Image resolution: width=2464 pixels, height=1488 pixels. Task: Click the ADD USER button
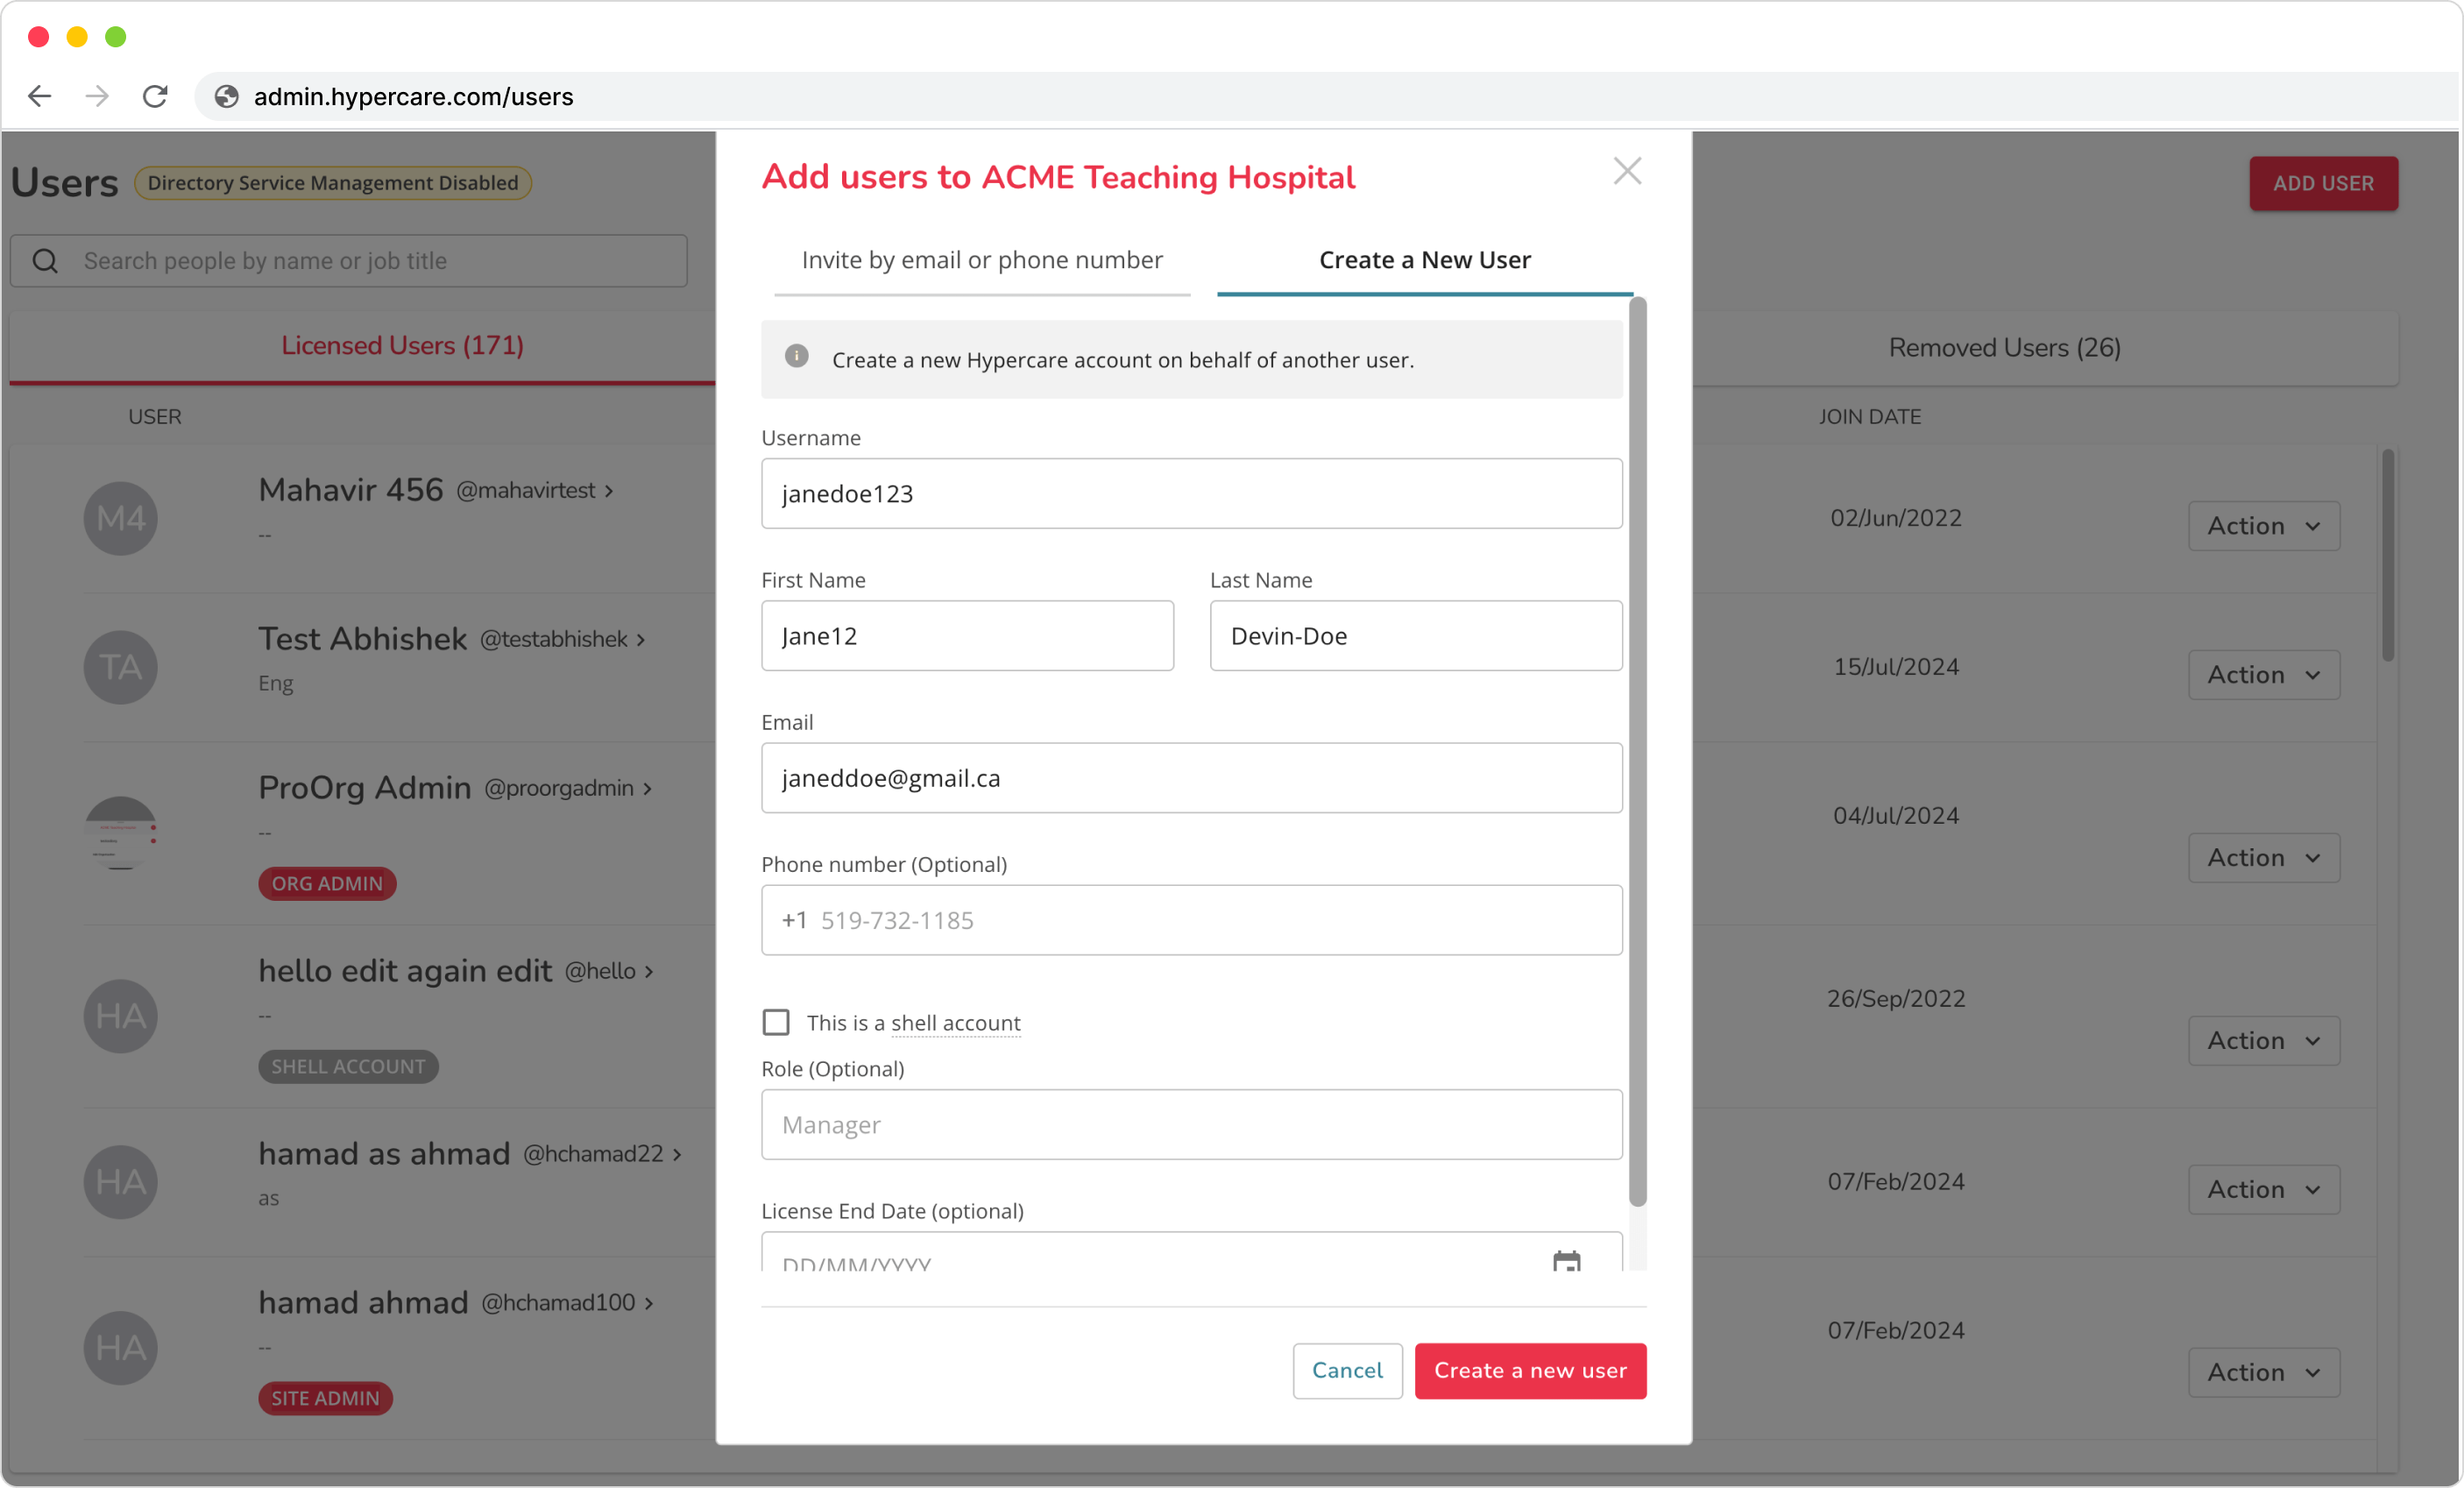tap(2323, 184)
